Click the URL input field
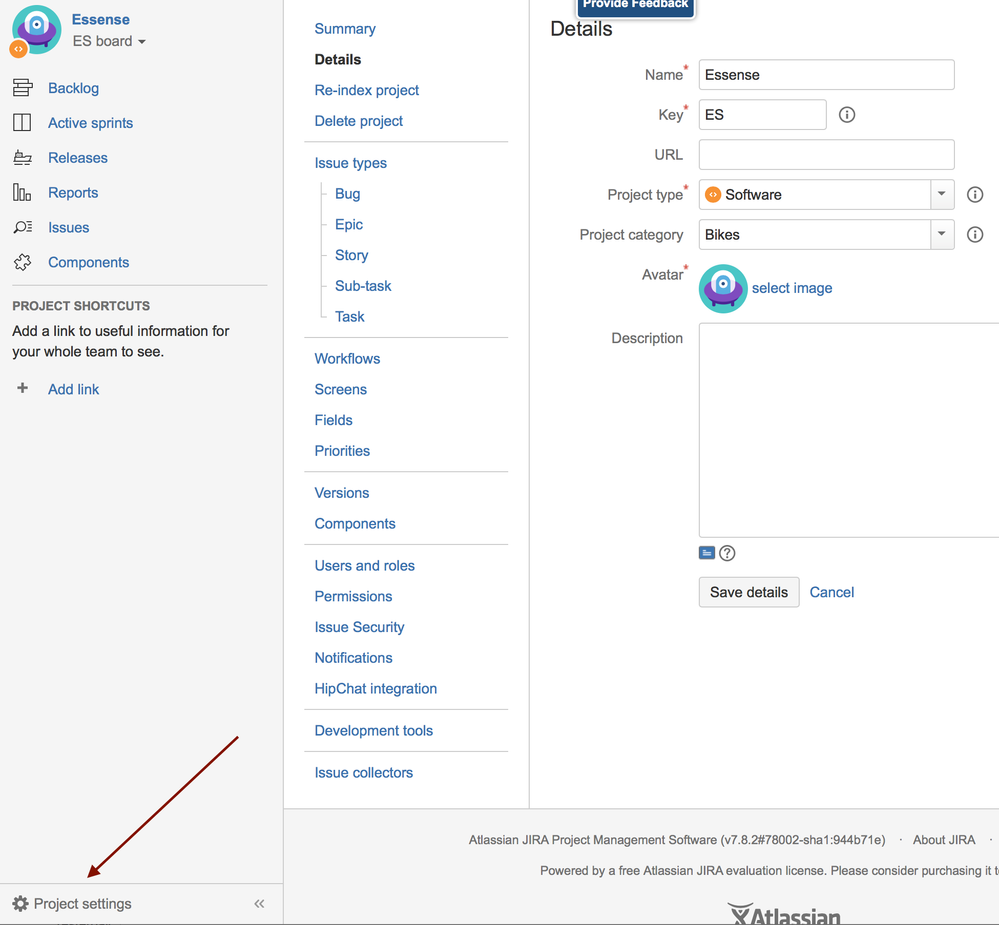 click(x=826, y=155)
